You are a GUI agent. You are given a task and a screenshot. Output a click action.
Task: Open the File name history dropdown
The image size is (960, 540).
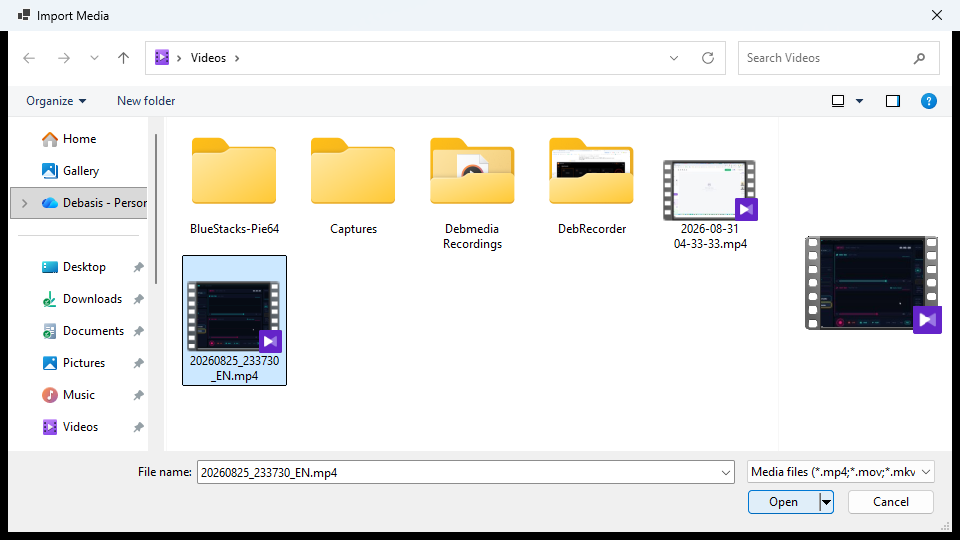click(726, 473)
